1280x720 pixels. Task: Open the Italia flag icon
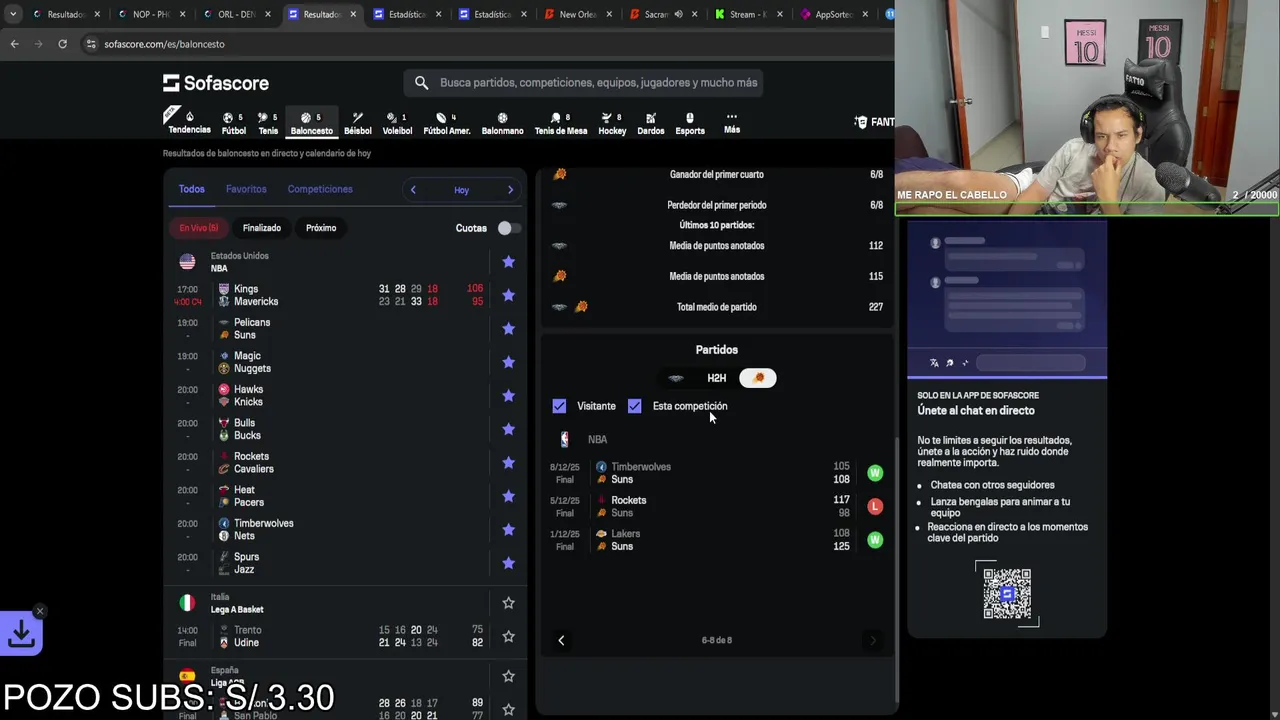pyautogui.click(x=187, y=603)
